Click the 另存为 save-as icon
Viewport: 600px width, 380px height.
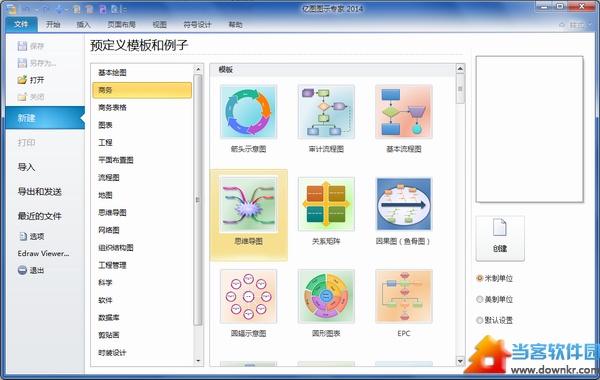[x=22, y=63]
